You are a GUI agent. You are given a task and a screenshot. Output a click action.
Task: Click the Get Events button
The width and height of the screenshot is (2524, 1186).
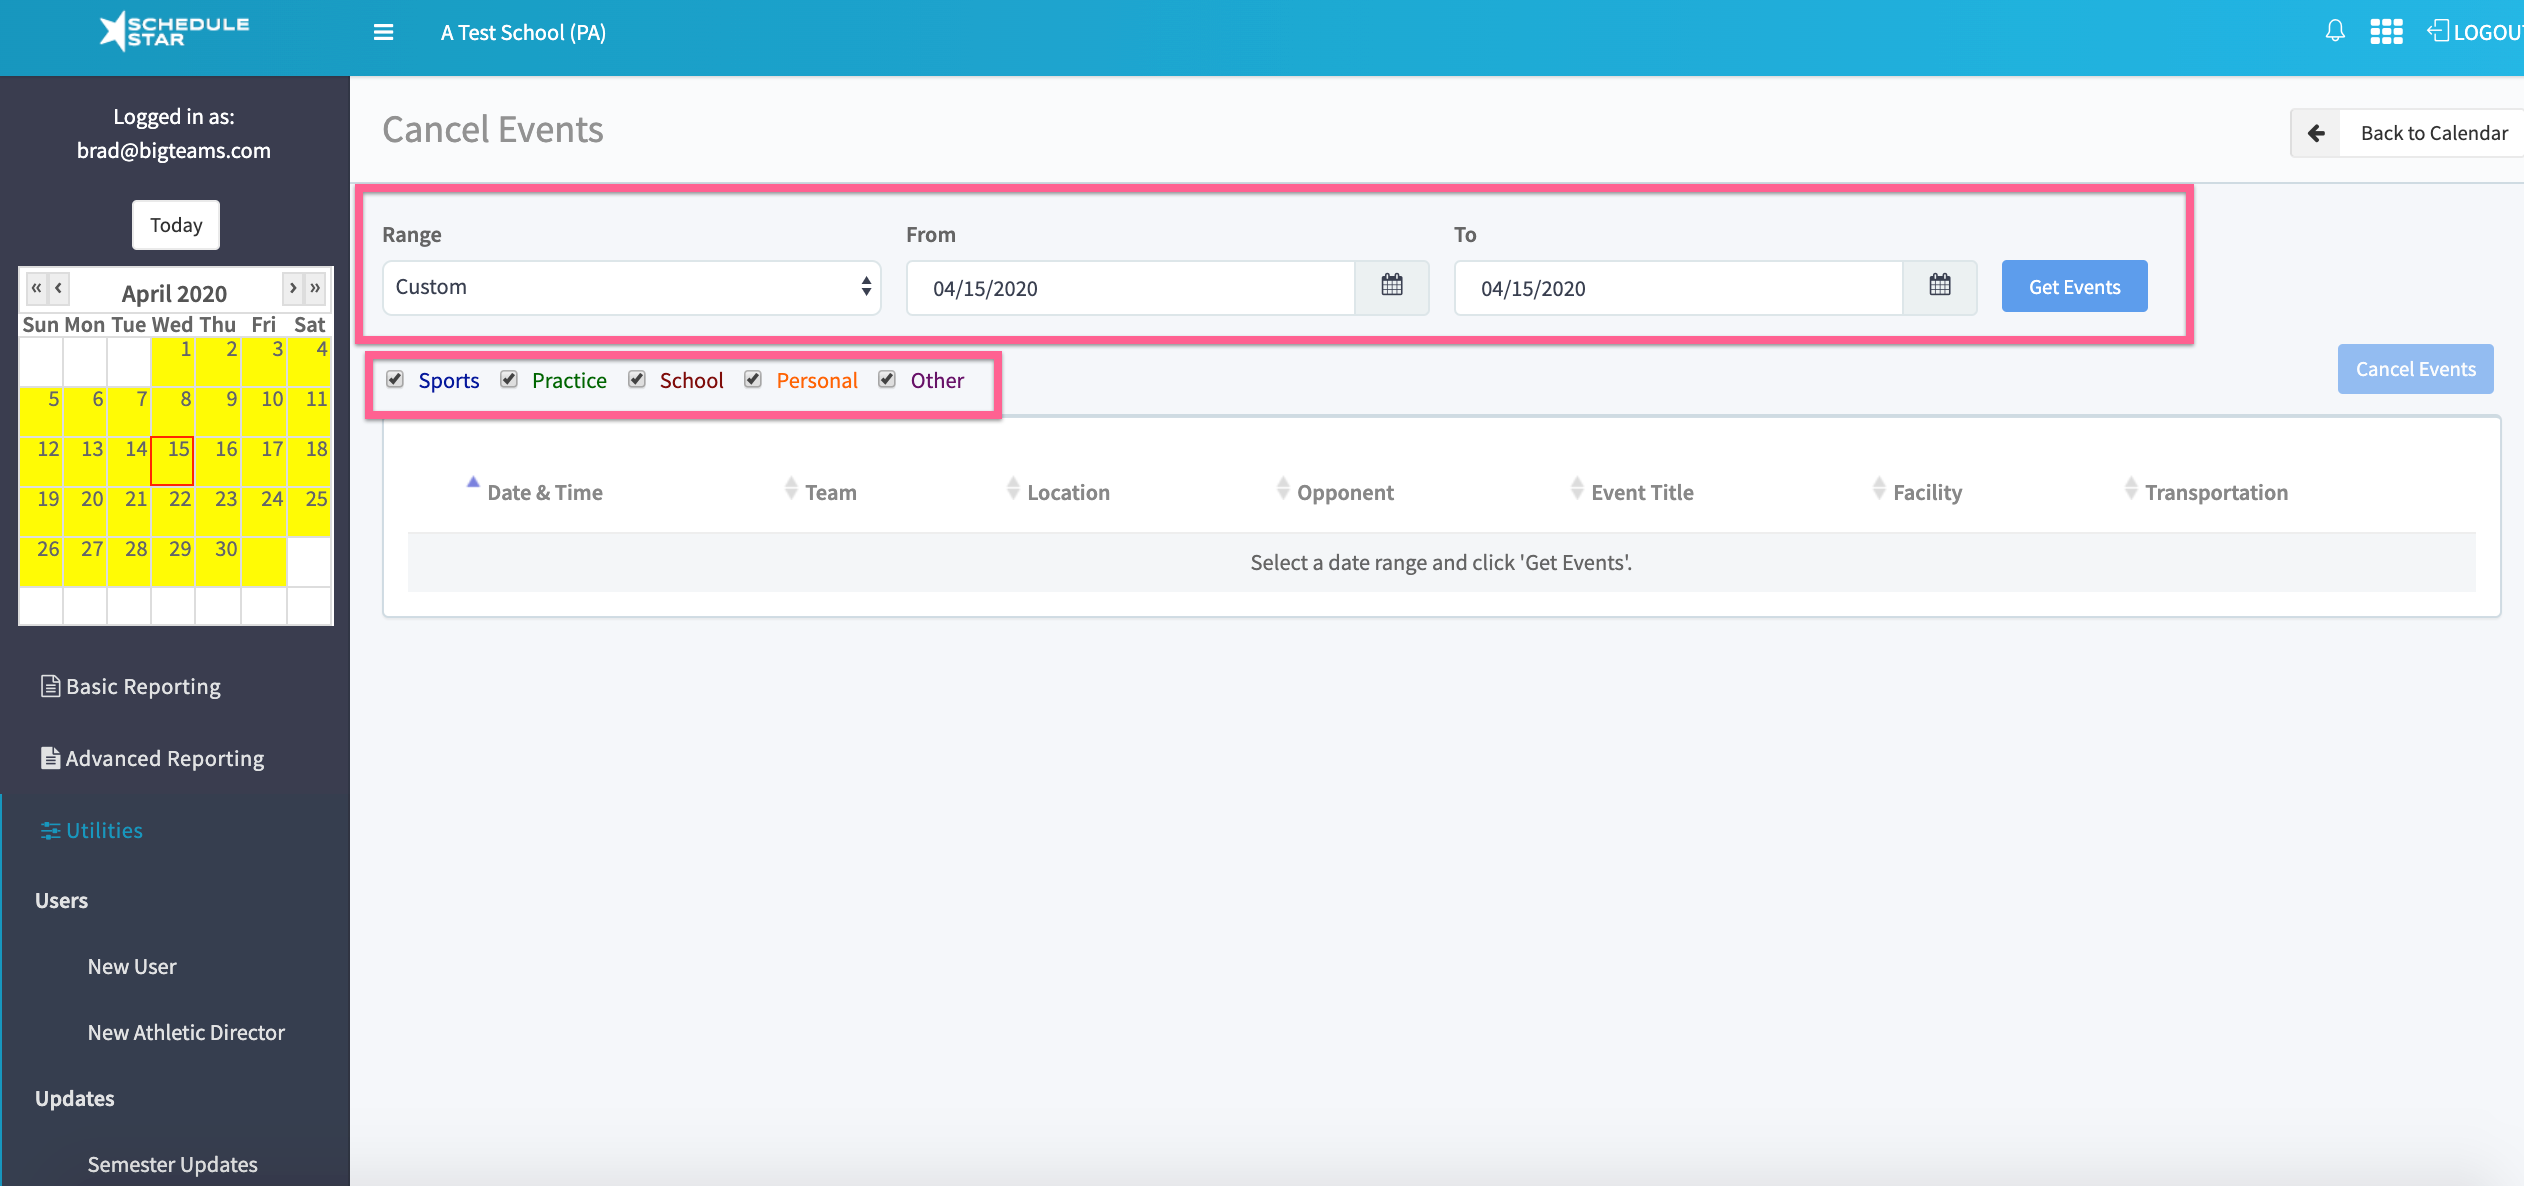[x=2073, y=286]
